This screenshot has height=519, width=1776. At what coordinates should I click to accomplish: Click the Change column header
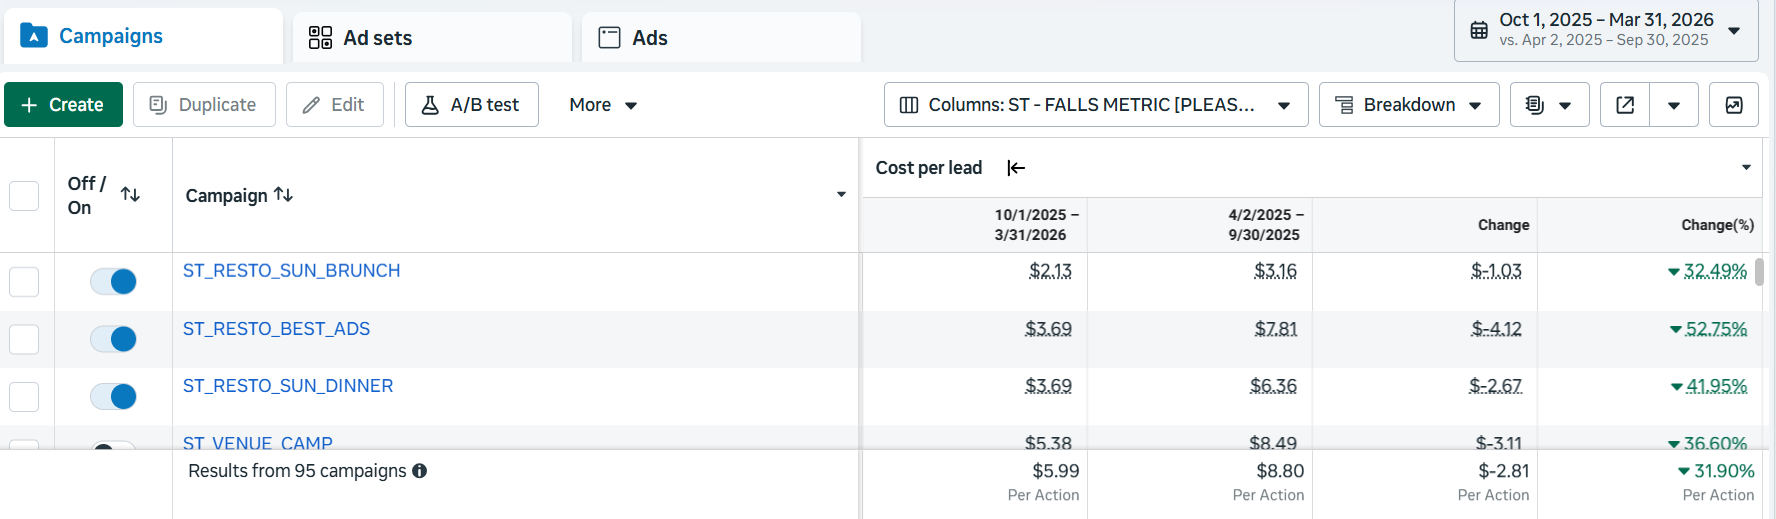[1503, 225]
